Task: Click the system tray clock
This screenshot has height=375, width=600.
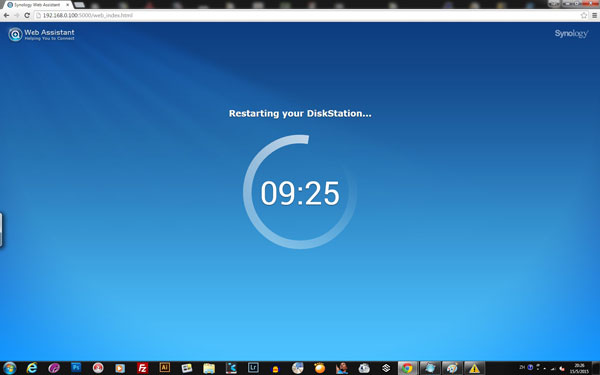Action: [579, 368]
